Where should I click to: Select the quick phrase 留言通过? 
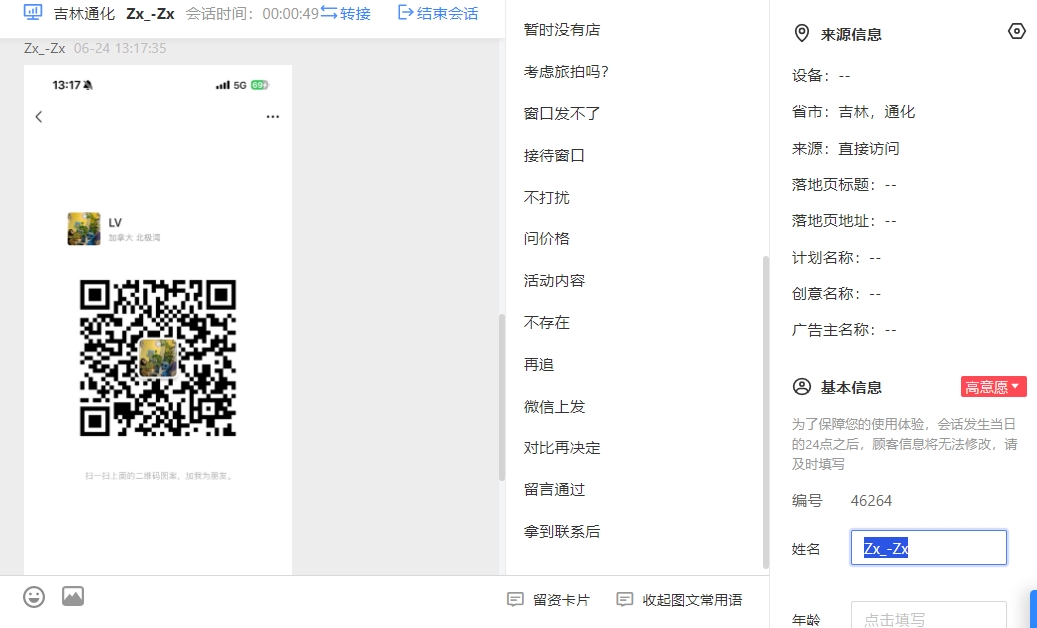[554, 490]
